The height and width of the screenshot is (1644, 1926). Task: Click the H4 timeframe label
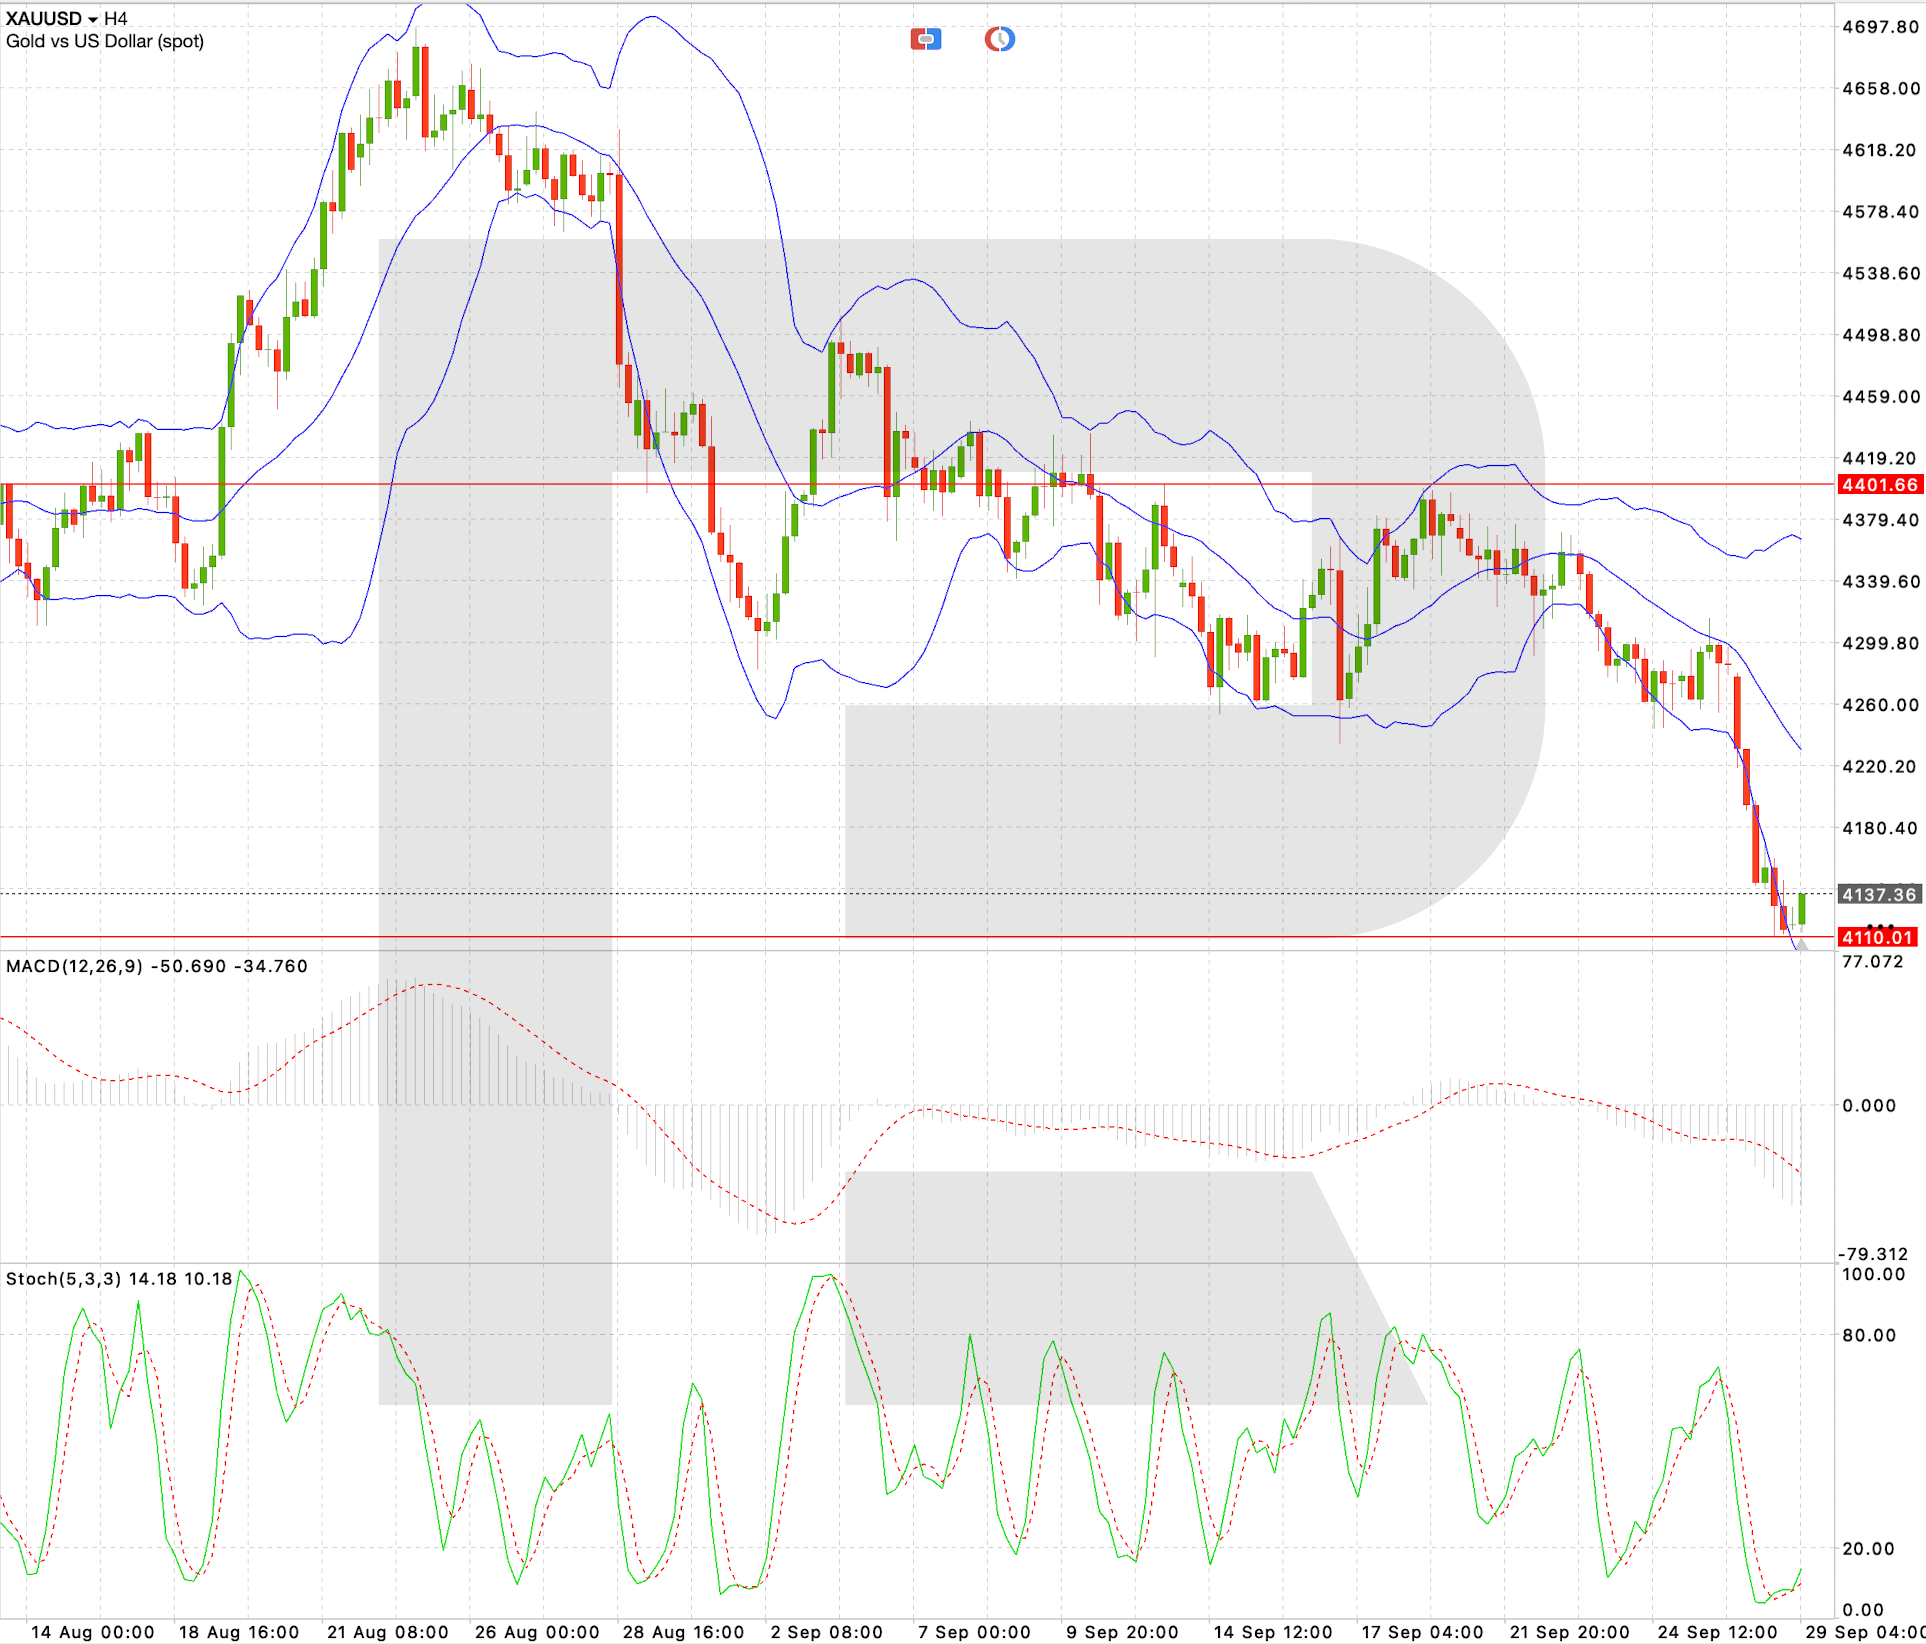pos(116,18)
